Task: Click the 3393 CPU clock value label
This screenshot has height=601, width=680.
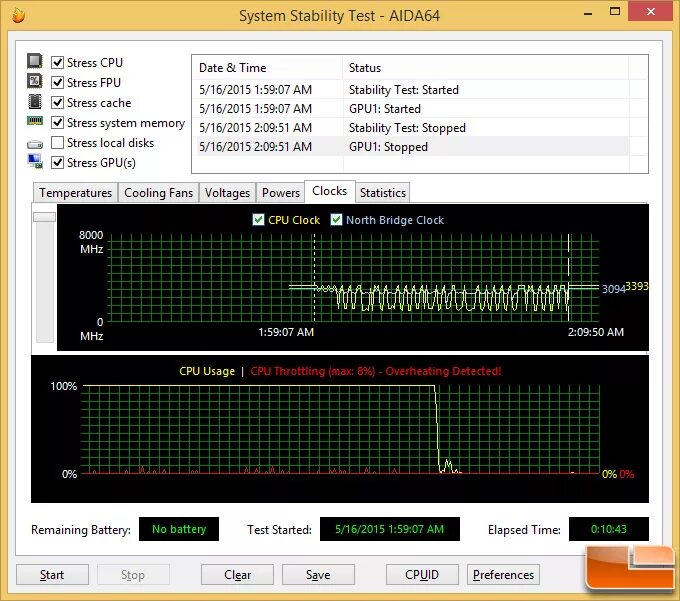Action: (x=637, y=286)
